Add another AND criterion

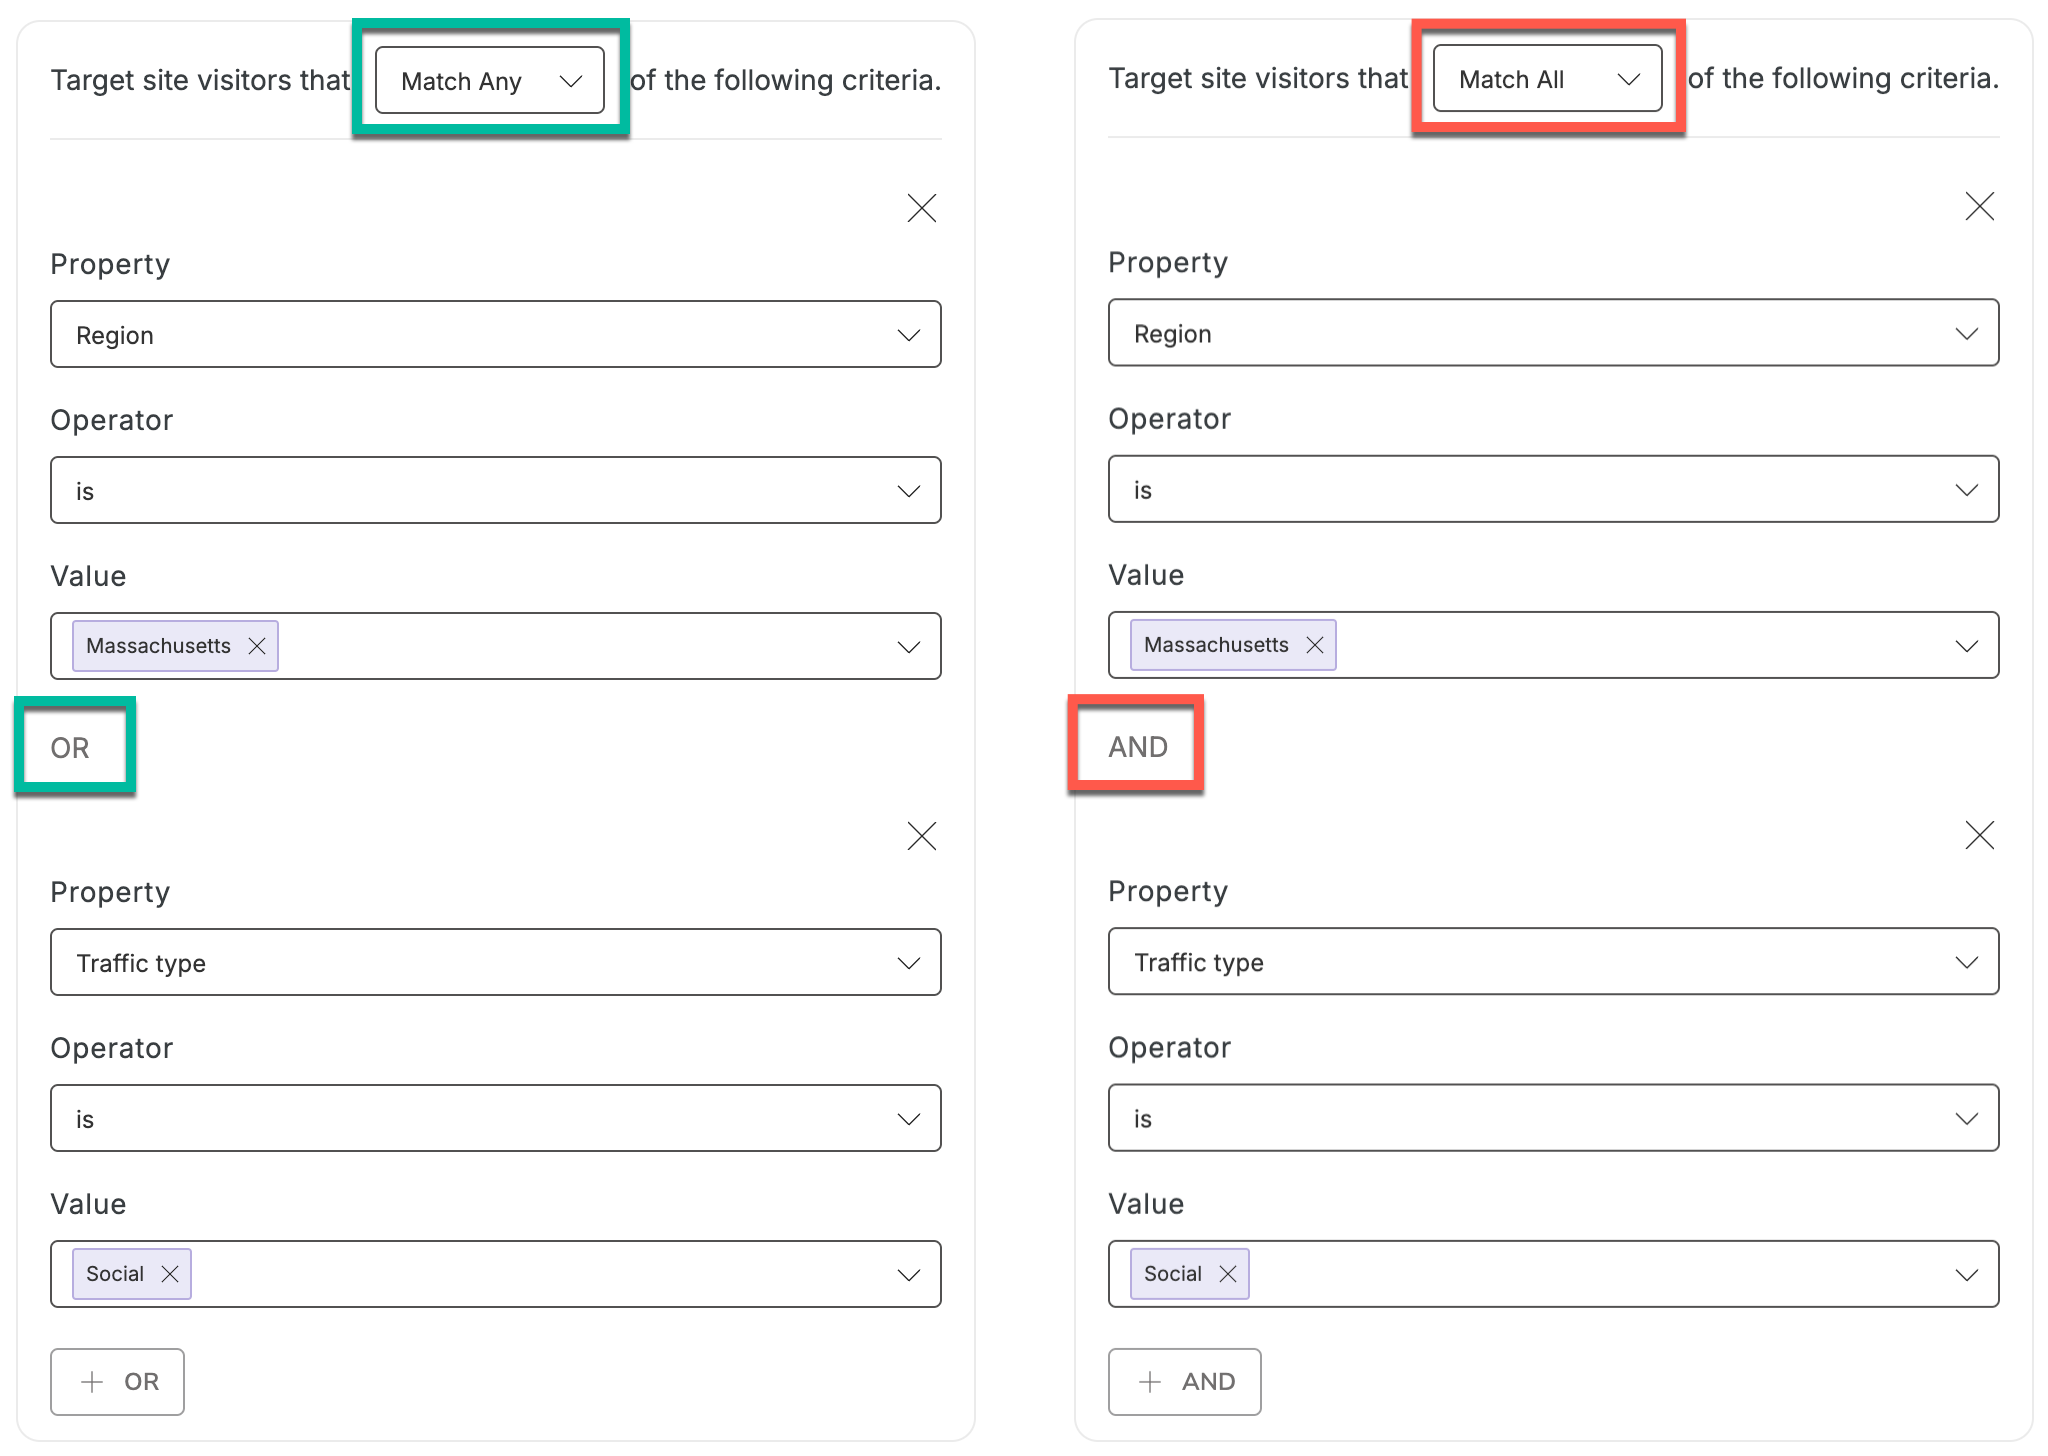(x=1185, y=1382)
